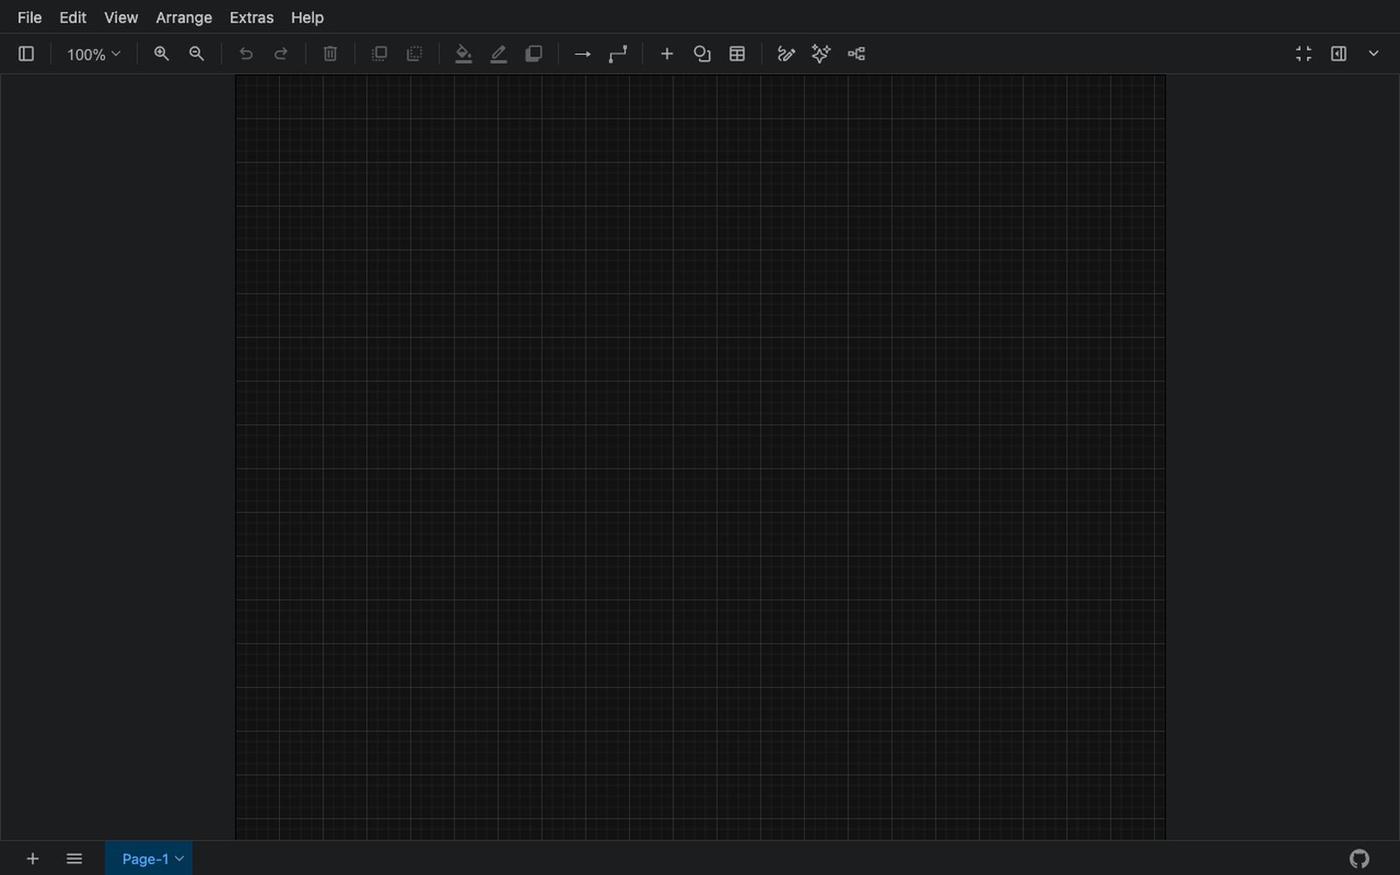This screenshot has width=1400, height=875.
Task: Open the Line Color pencil tool
Action: coord(498,54)
